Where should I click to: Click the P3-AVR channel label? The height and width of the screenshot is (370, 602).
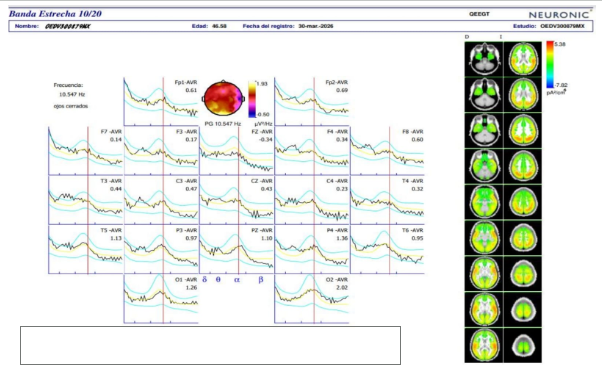coord(187,230)
